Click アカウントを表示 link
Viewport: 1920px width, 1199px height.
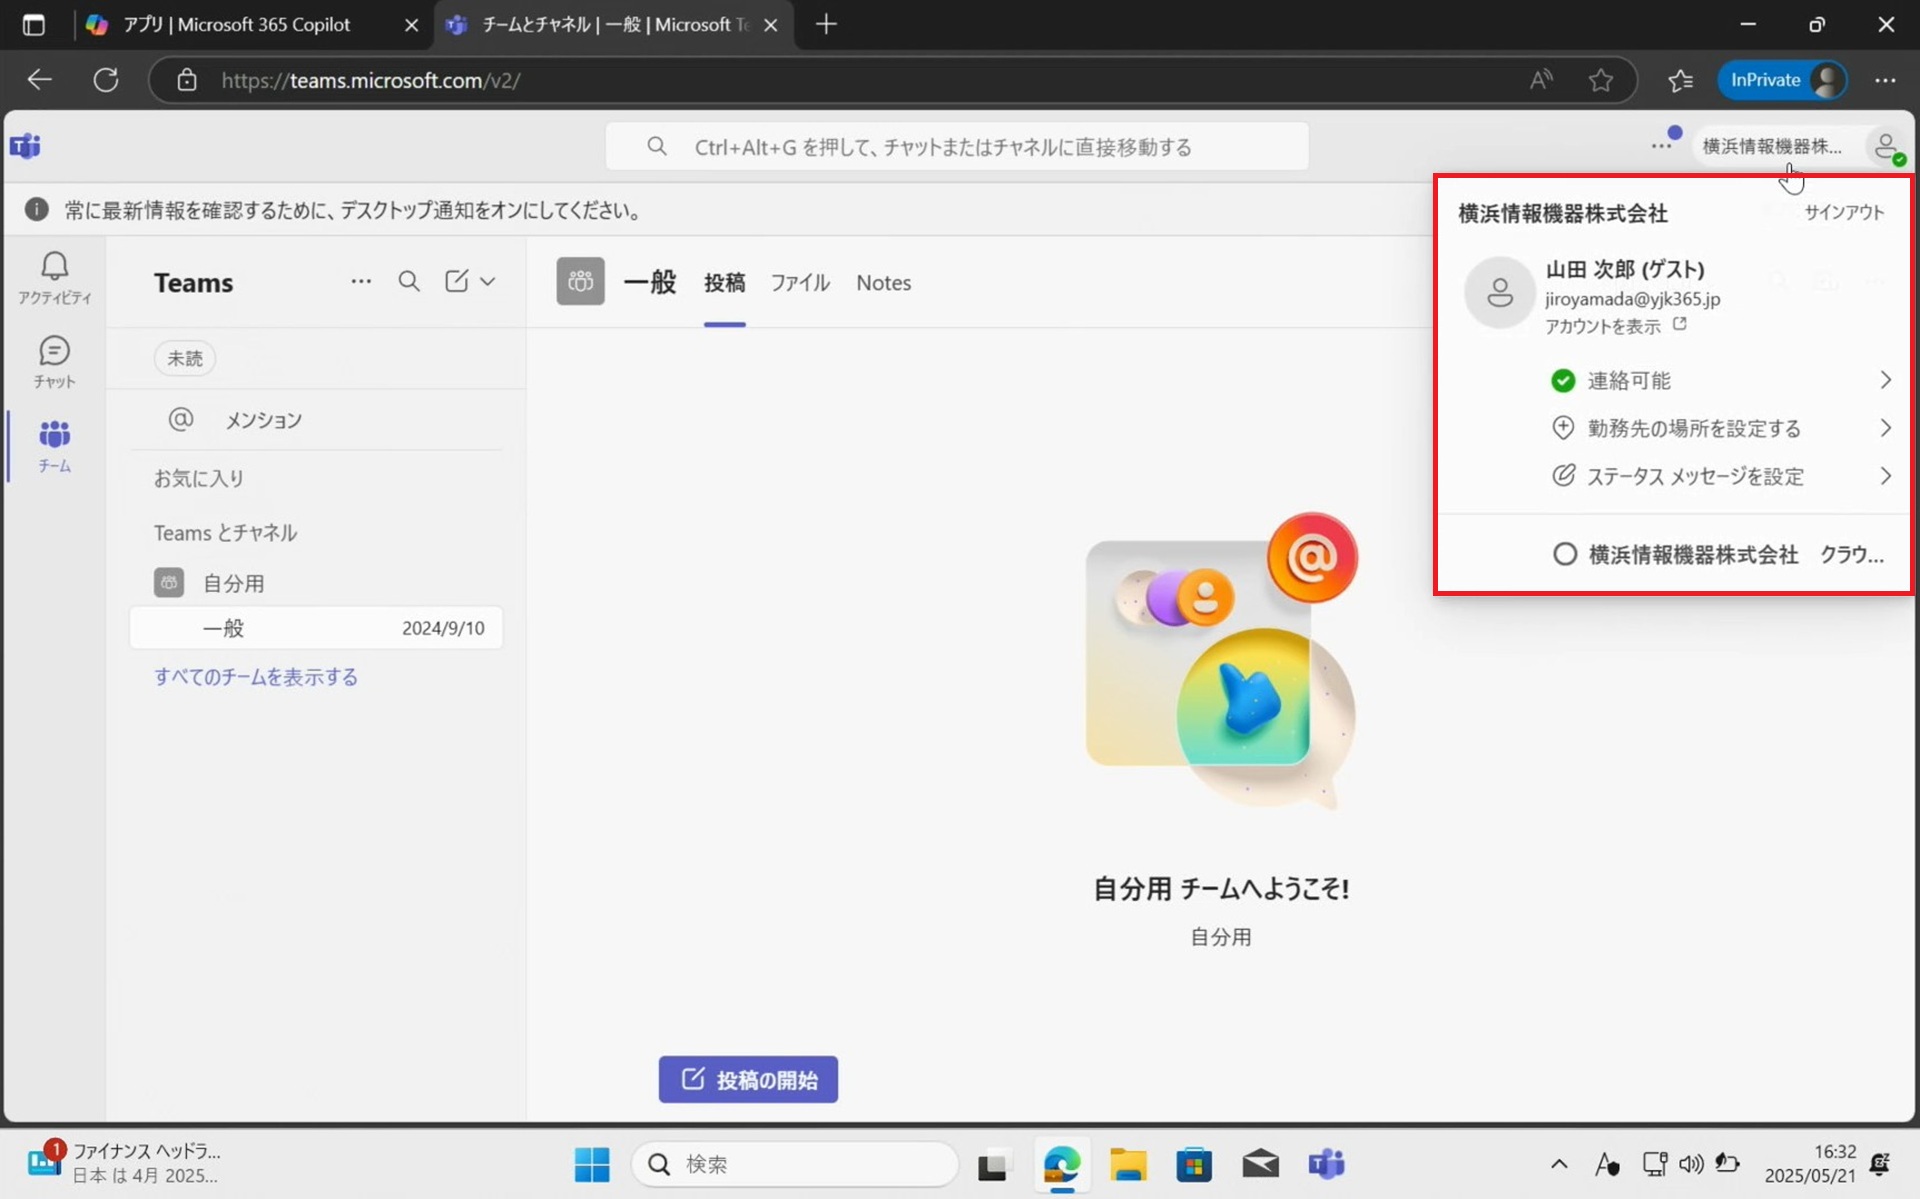(x=1602, y=326)
